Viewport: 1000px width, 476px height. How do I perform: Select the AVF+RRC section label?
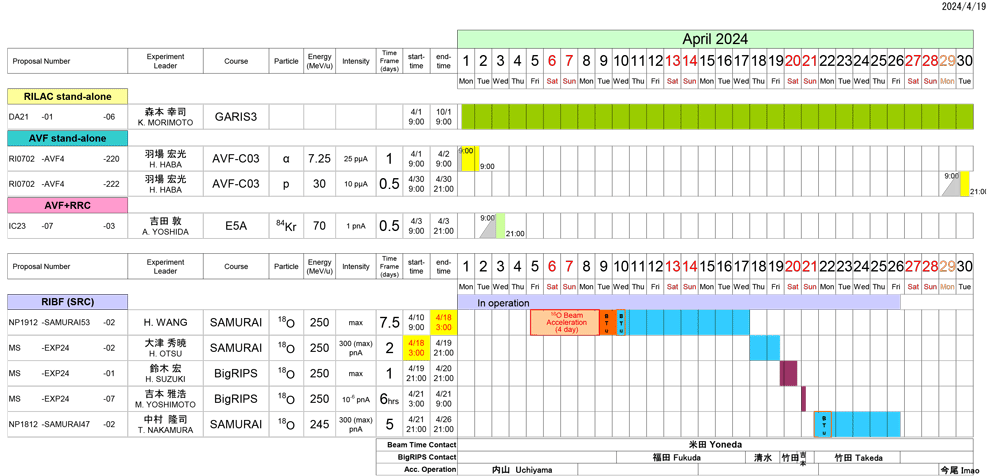click(68, 205)
